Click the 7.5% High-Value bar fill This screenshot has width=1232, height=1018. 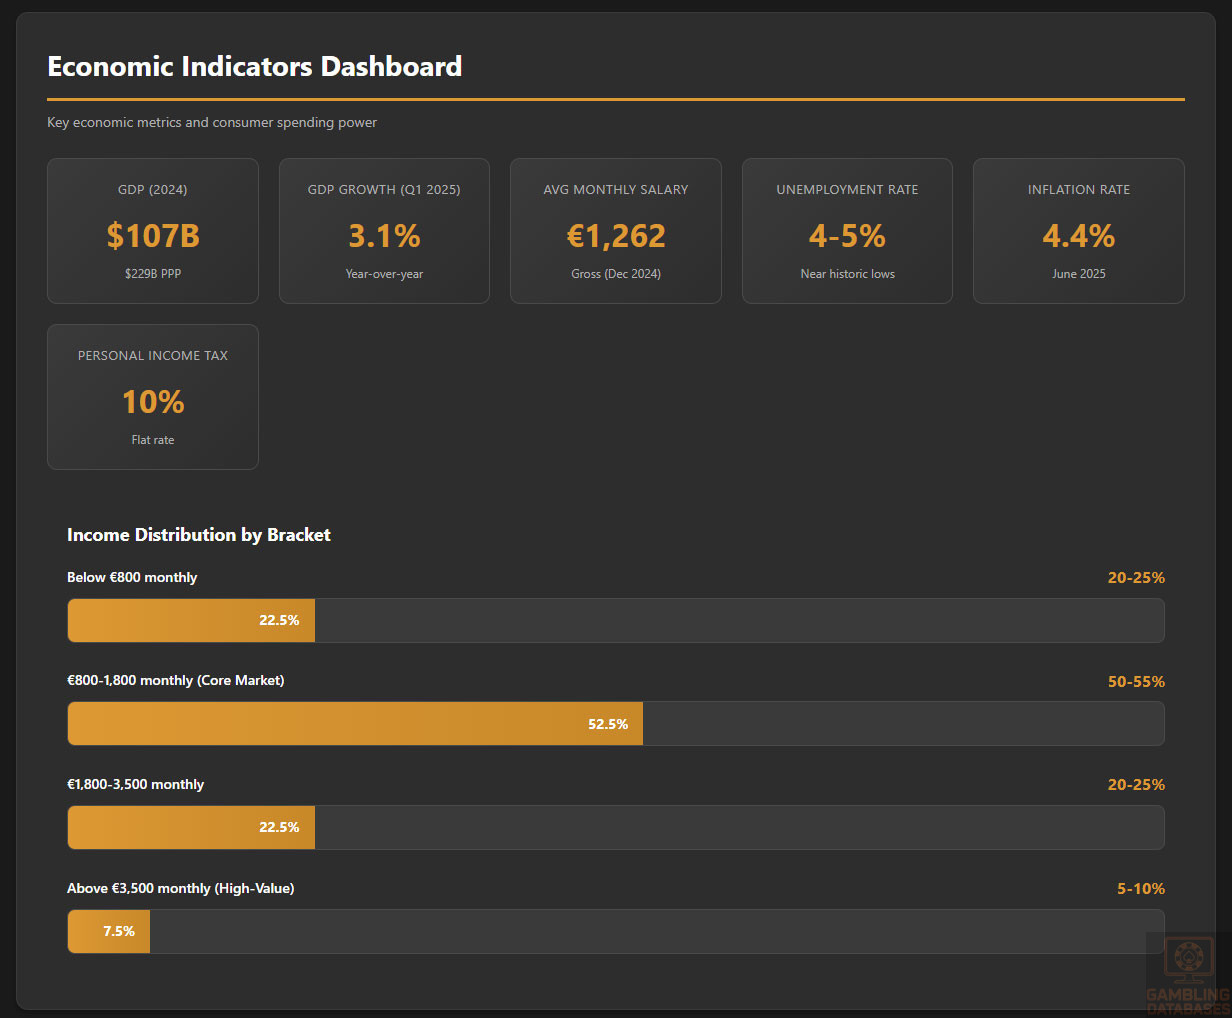tap(108, 932)
